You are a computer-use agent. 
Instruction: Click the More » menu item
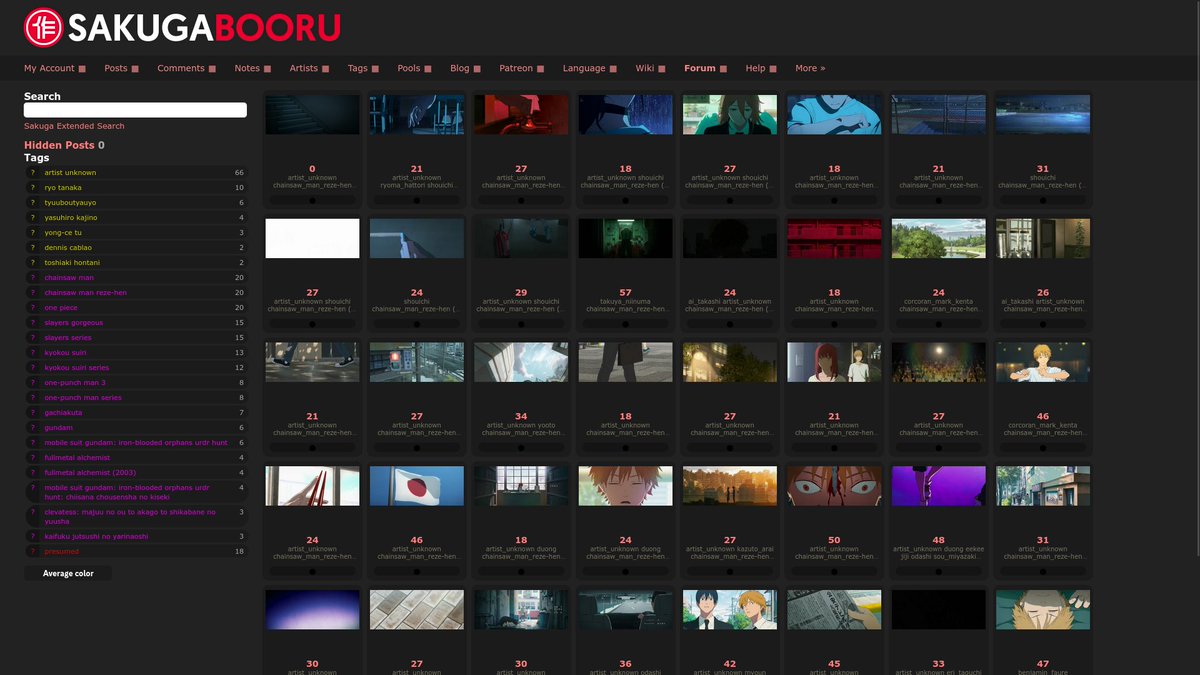(810, 69)
